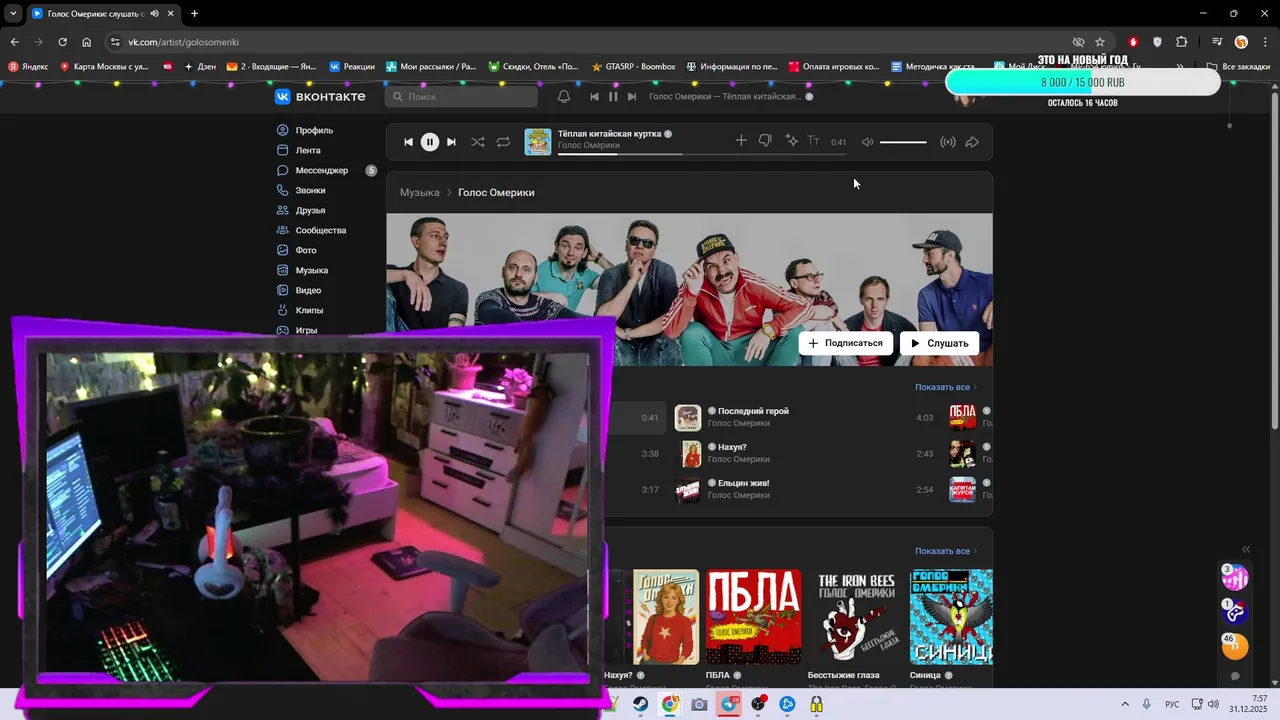Screen dimensions: 1280x720
Task: Open the Яндекс bookmark
Action: (28, 66)
